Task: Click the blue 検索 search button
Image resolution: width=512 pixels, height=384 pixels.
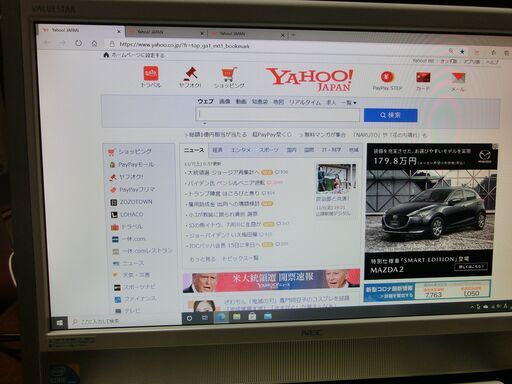Action: tap(390, 115)
